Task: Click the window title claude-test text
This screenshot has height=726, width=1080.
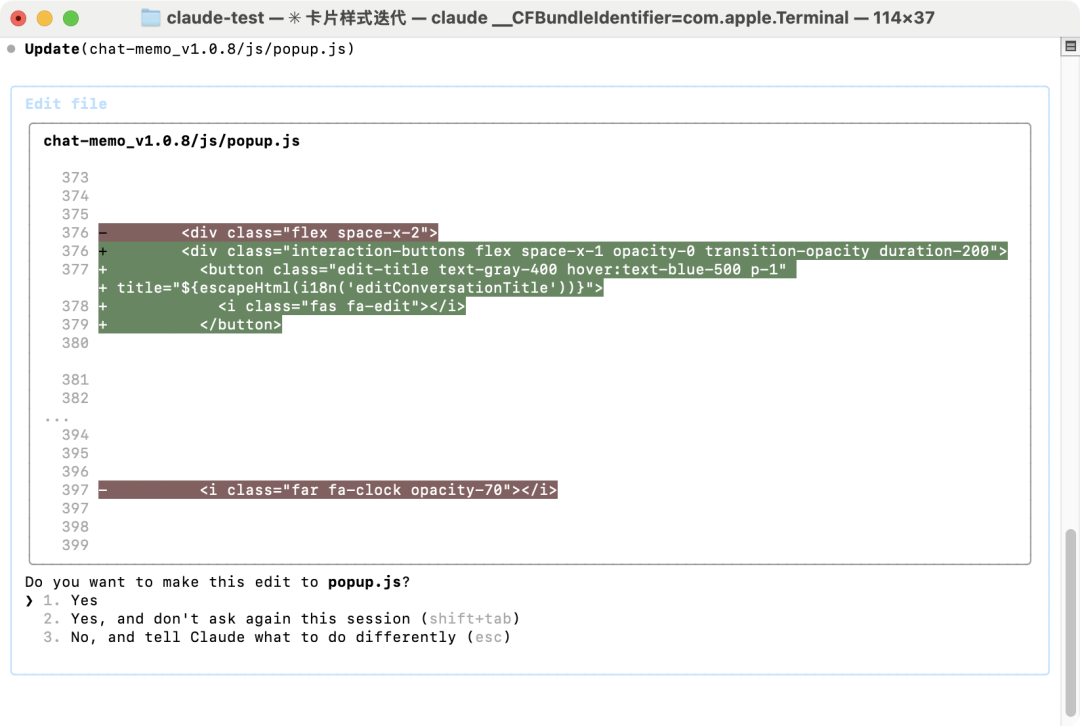Action: point(215,18)
